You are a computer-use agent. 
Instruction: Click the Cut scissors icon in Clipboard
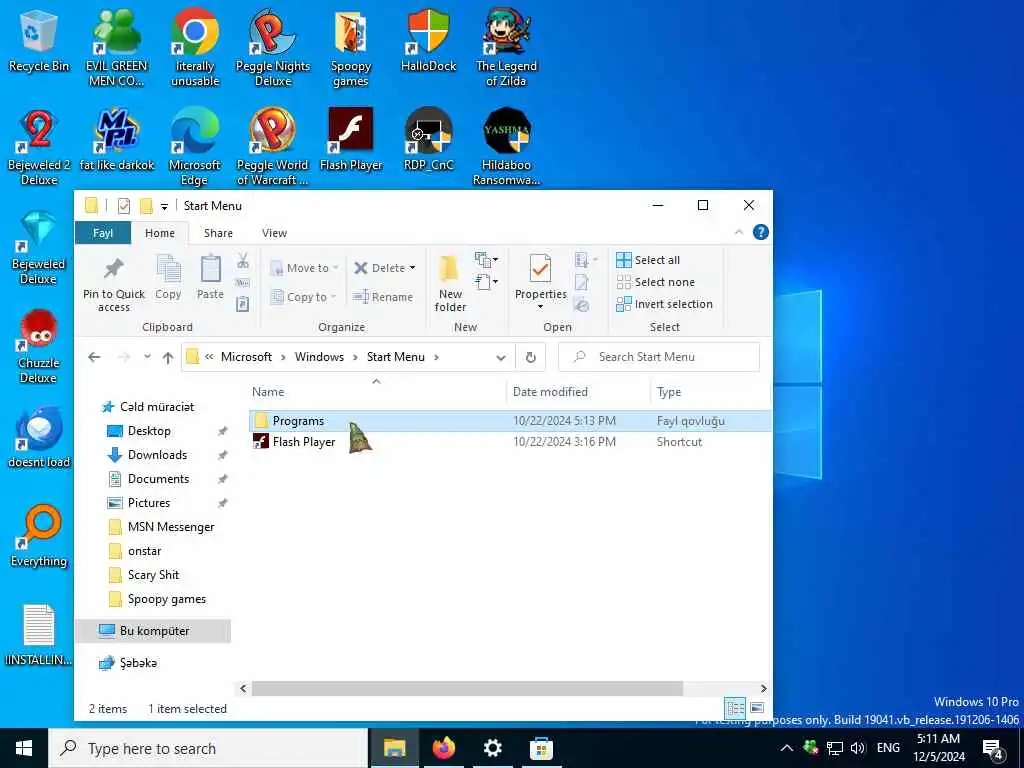[243, 261]
